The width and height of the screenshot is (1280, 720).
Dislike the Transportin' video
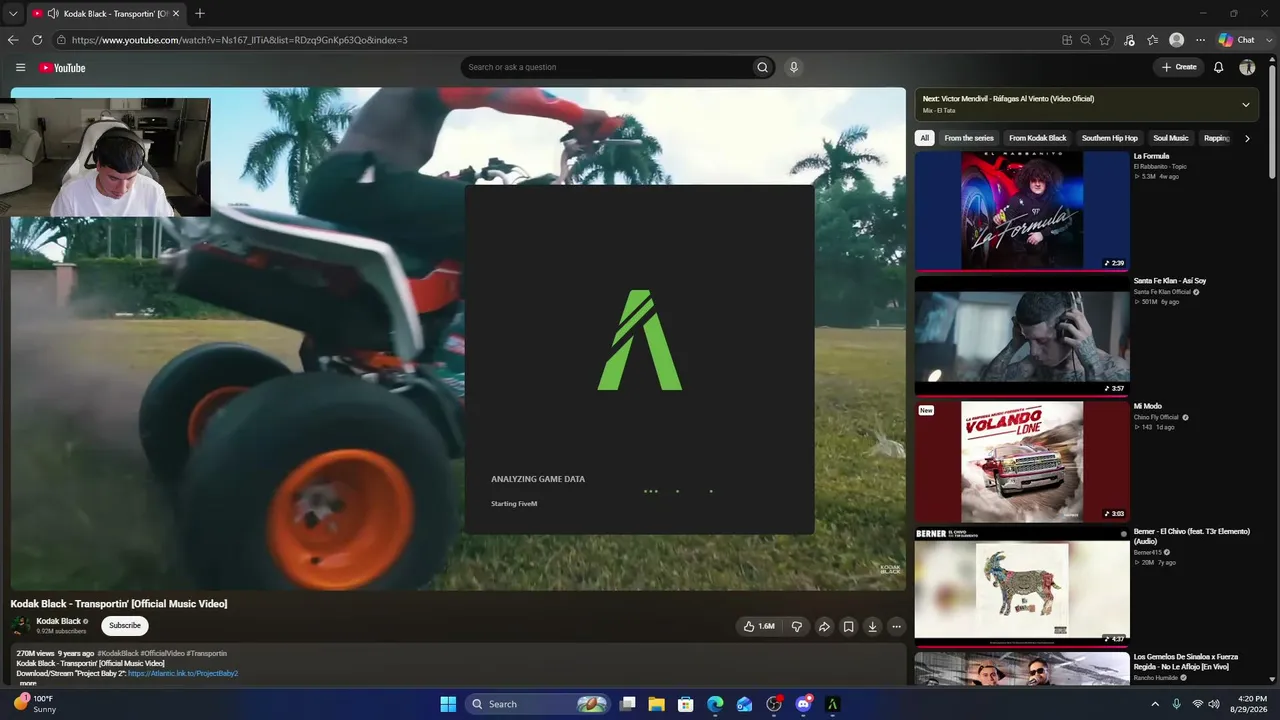797,627
